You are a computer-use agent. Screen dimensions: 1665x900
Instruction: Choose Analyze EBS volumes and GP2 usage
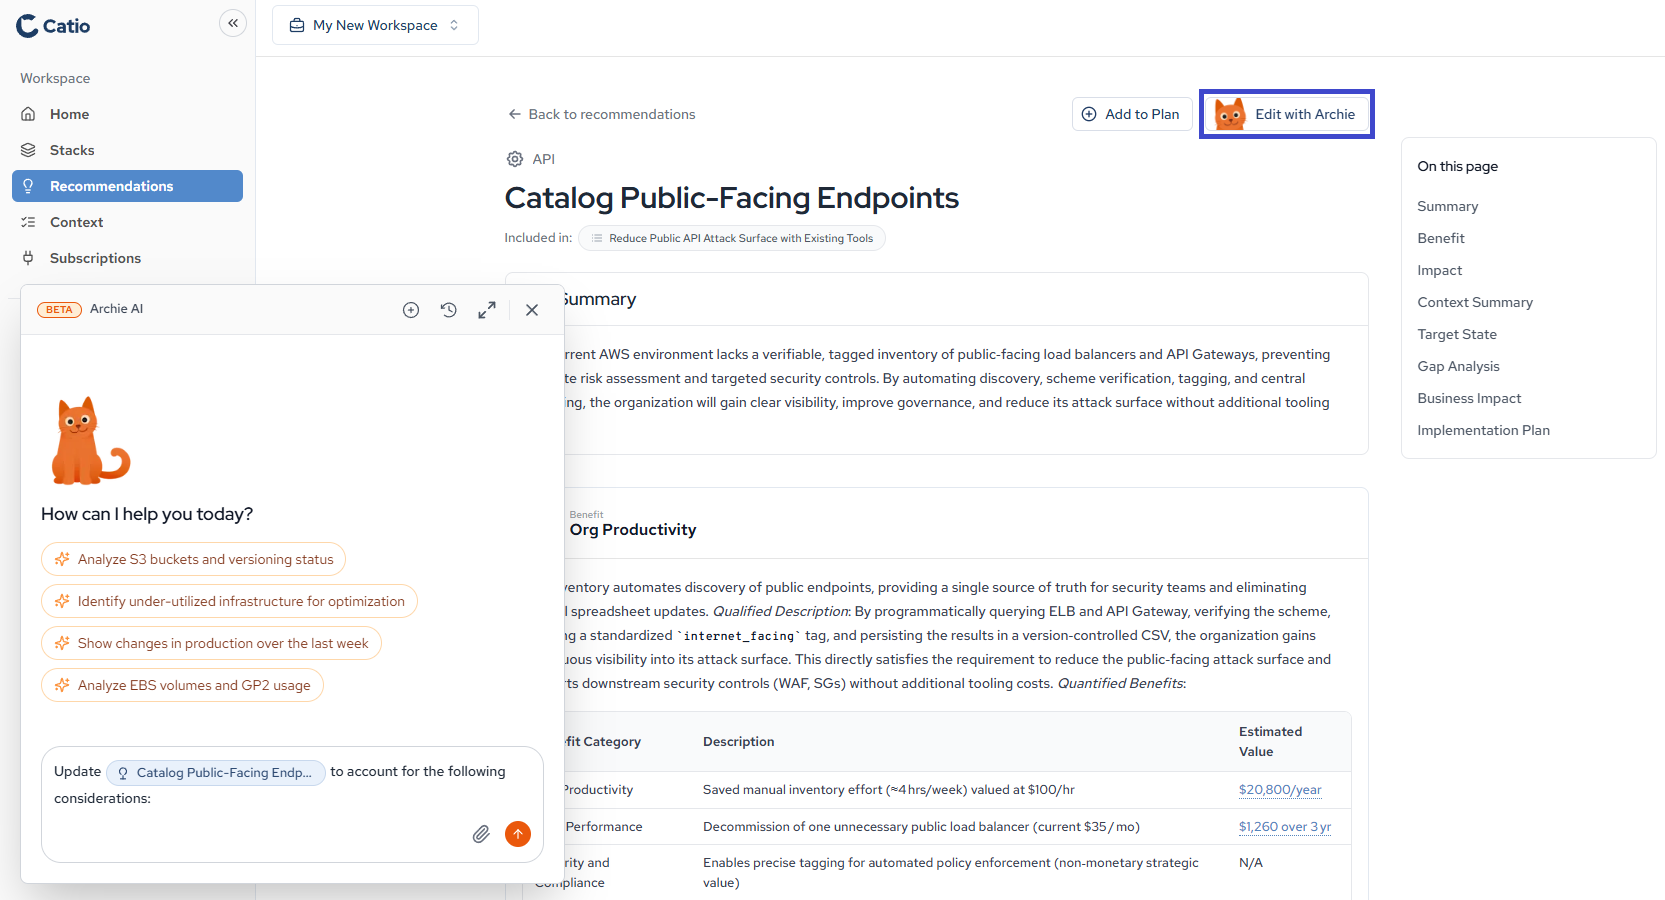point(182,685)
